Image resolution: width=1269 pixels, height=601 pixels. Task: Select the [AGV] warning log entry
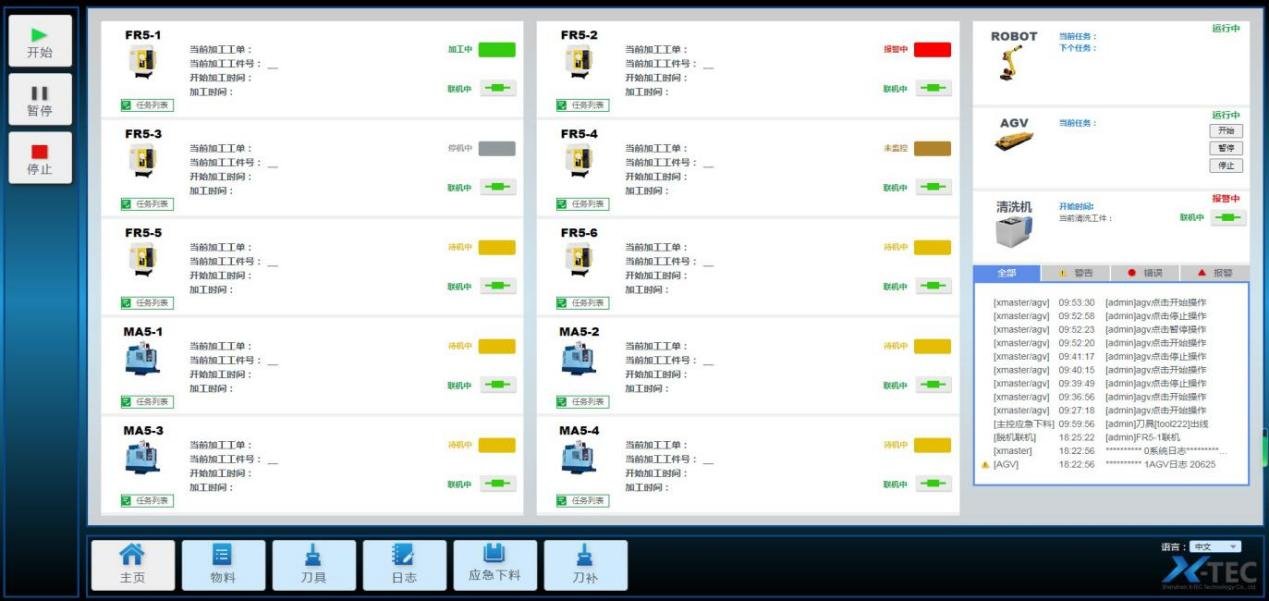1098,464
